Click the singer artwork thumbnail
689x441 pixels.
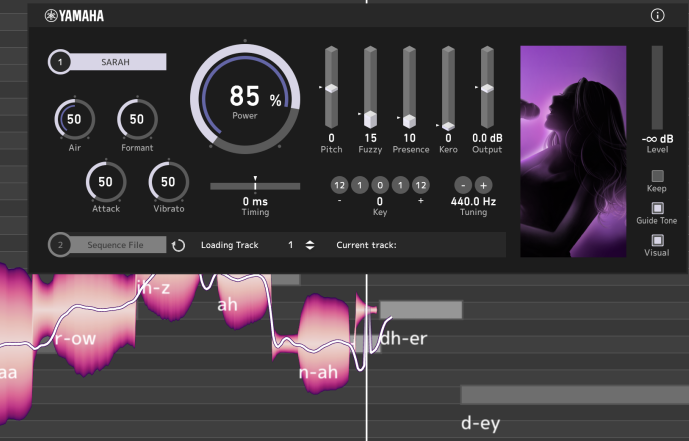[573, 150]
